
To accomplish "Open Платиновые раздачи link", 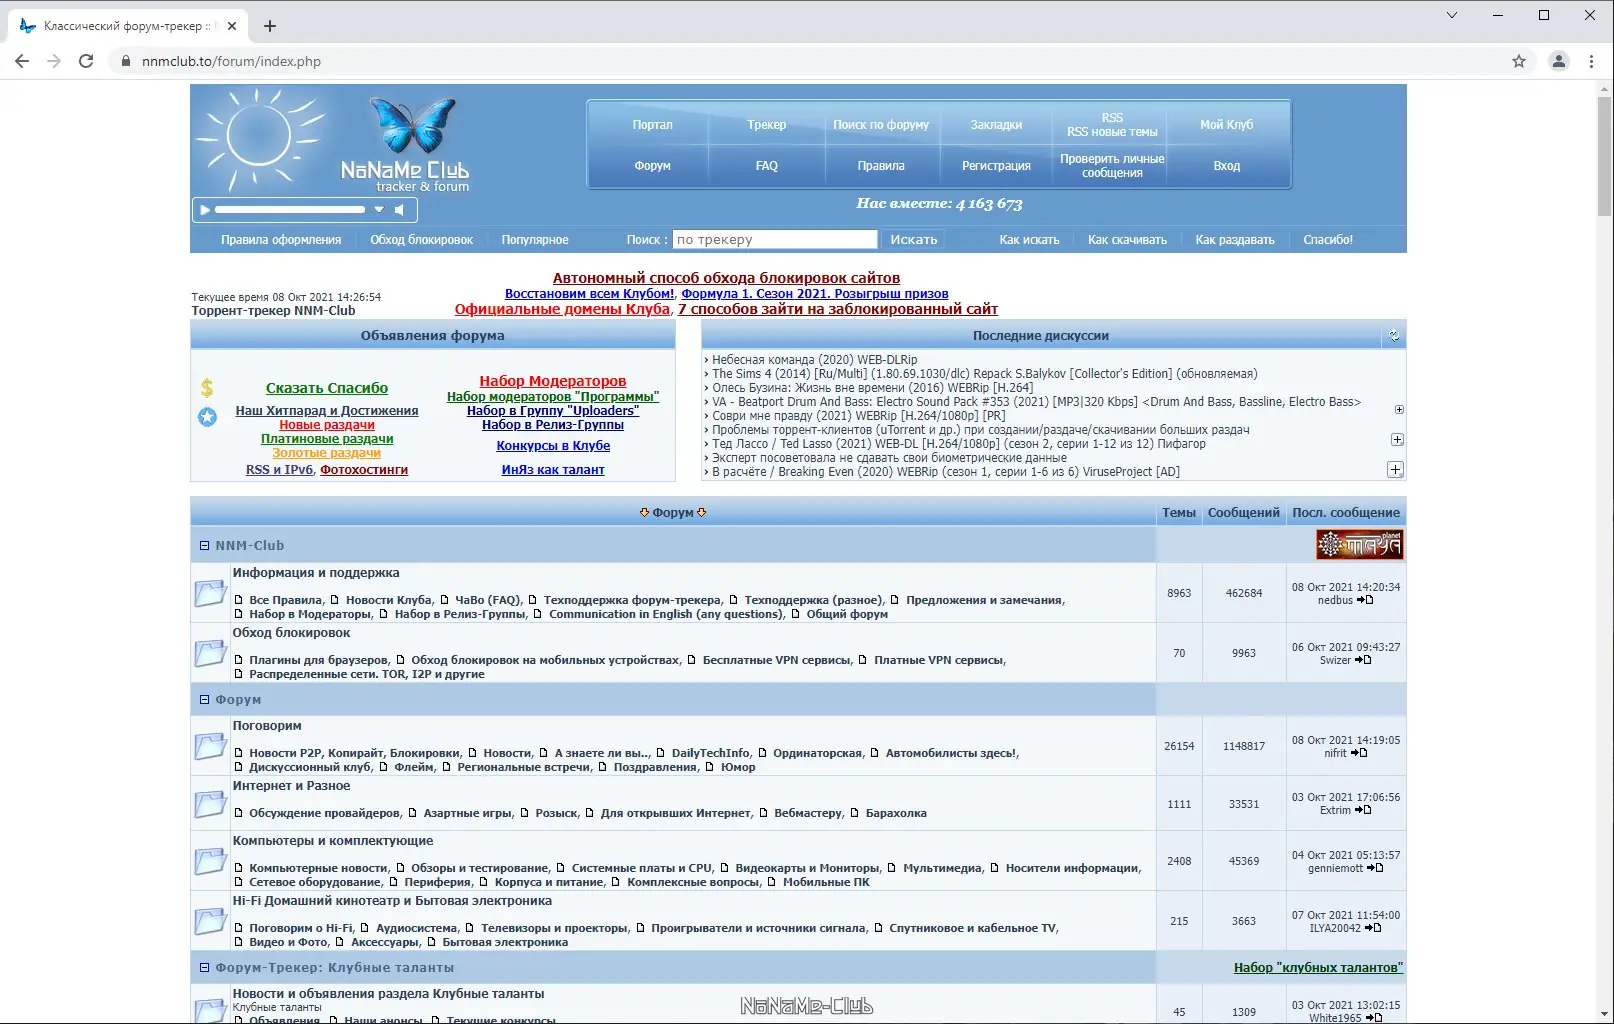I will point(327,439).
